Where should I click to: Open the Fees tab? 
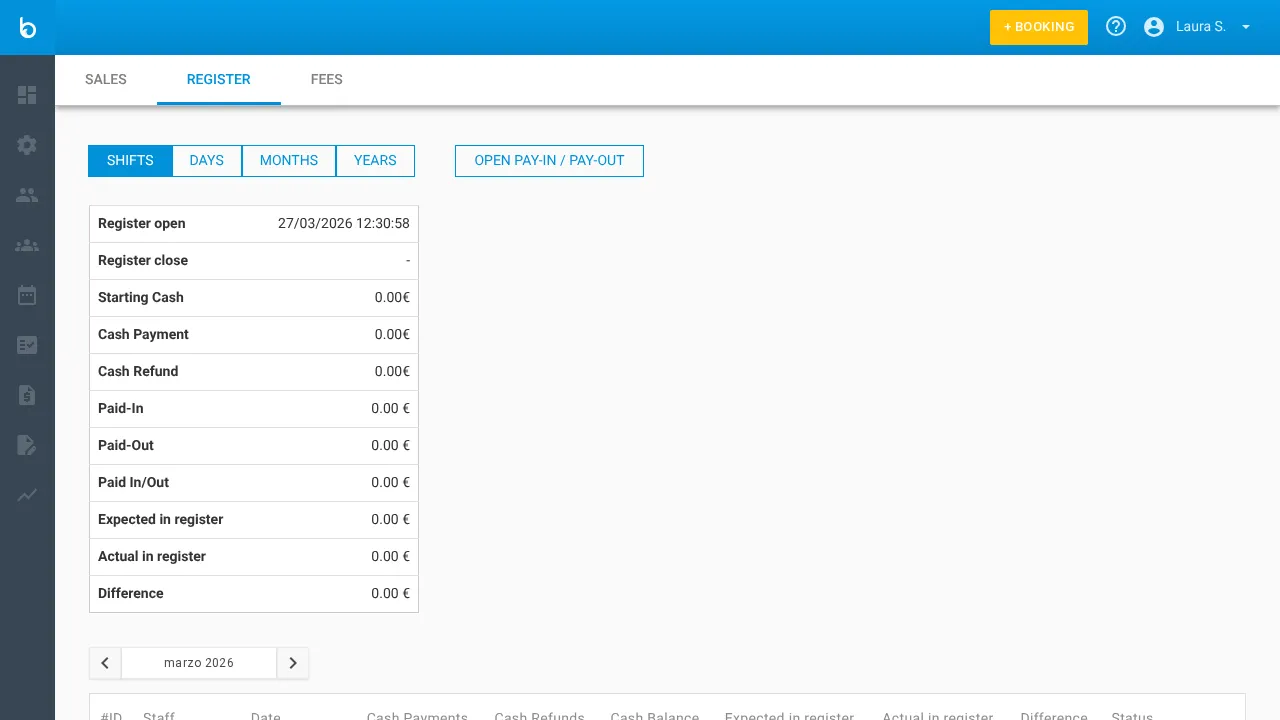point(327,80)
